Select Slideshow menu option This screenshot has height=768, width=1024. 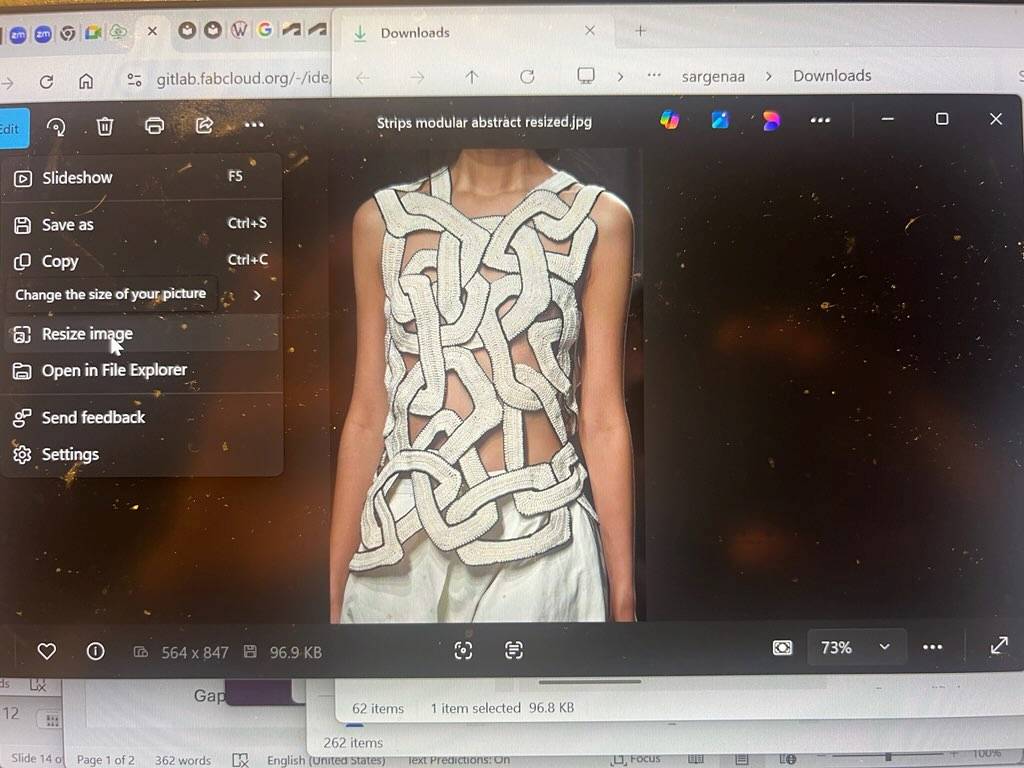coord(77,178)
